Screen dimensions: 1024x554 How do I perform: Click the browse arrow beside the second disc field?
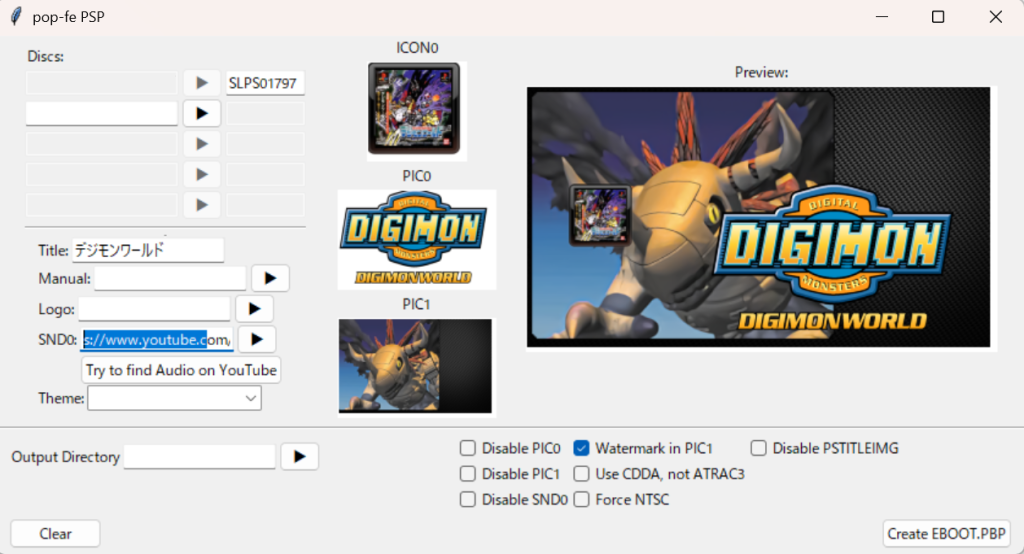pyautogui.click(x=201, y=113)
